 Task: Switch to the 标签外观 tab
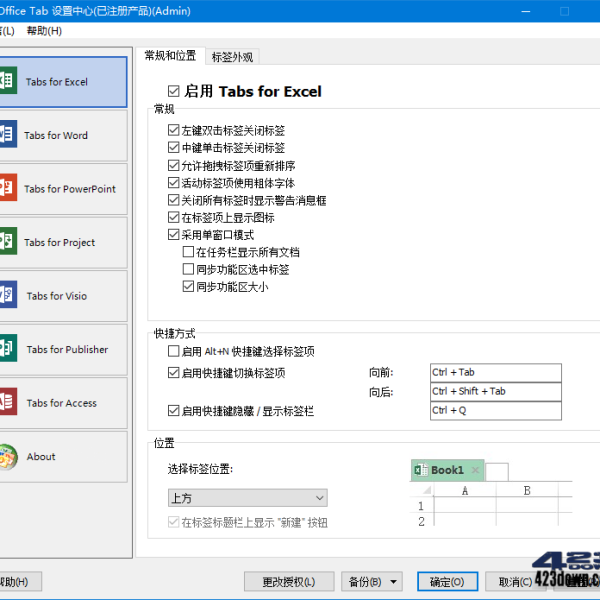click(x=232, y=57)
